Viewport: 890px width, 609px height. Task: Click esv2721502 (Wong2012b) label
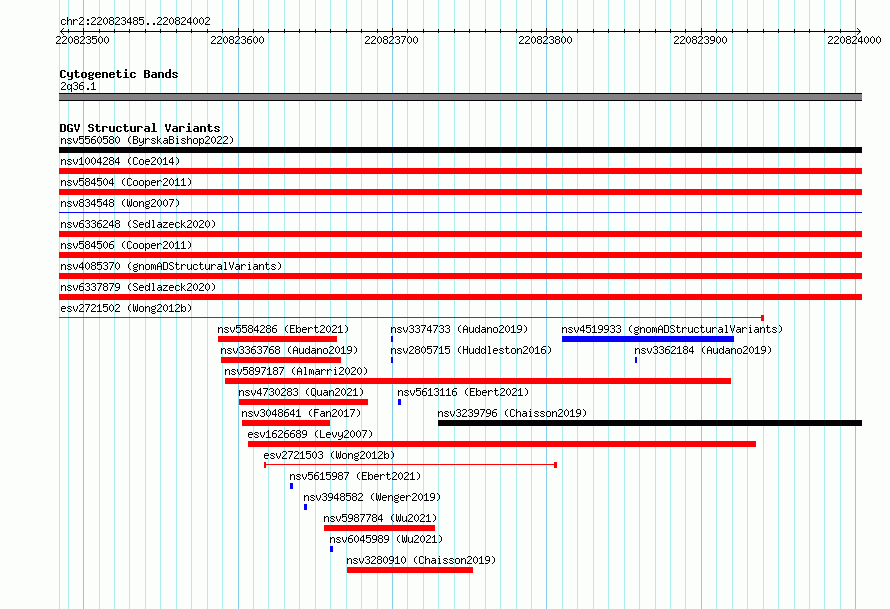(x=126, y=308)
